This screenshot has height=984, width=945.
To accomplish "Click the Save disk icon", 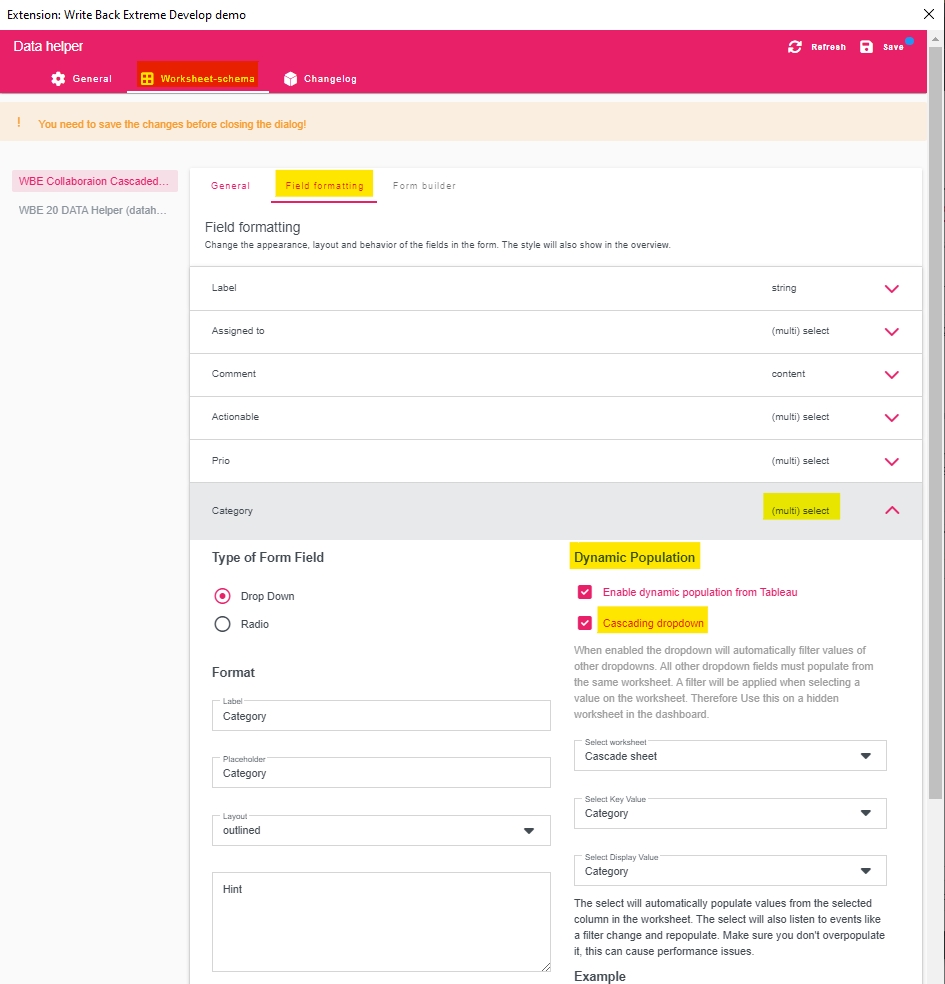I will tap(866, 47).
